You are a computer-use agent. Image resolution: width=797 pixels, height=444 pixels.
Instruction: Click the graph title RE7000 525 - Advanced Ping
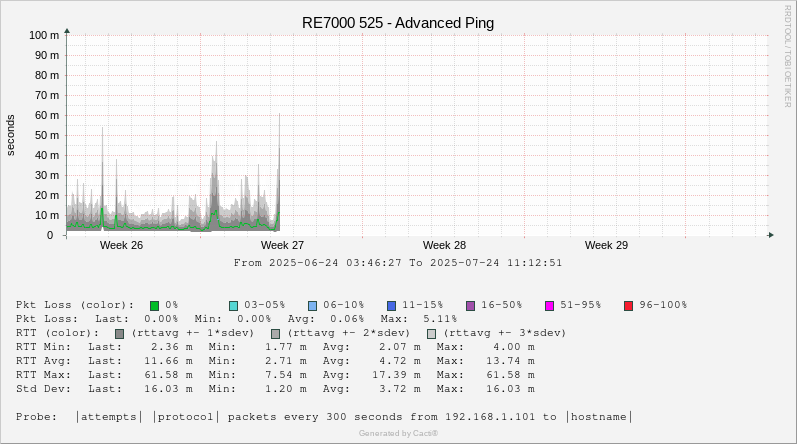[398, 23]
